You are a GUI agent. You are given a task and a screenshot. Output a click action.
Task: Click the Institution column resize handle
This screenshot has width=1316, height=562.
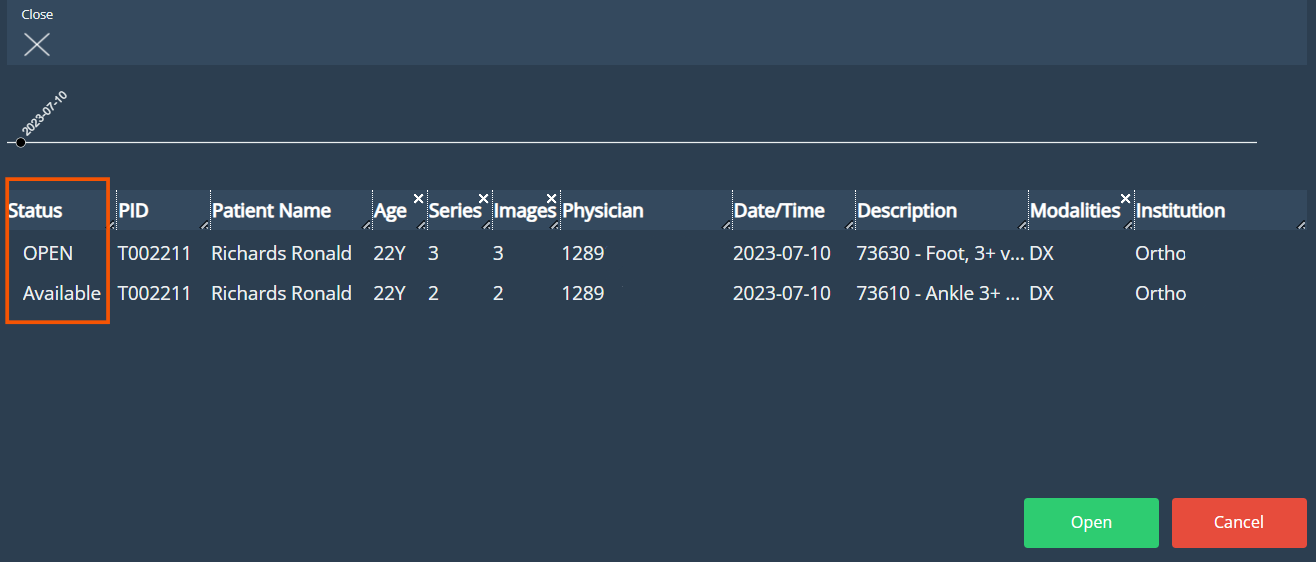pos(1300,226)
